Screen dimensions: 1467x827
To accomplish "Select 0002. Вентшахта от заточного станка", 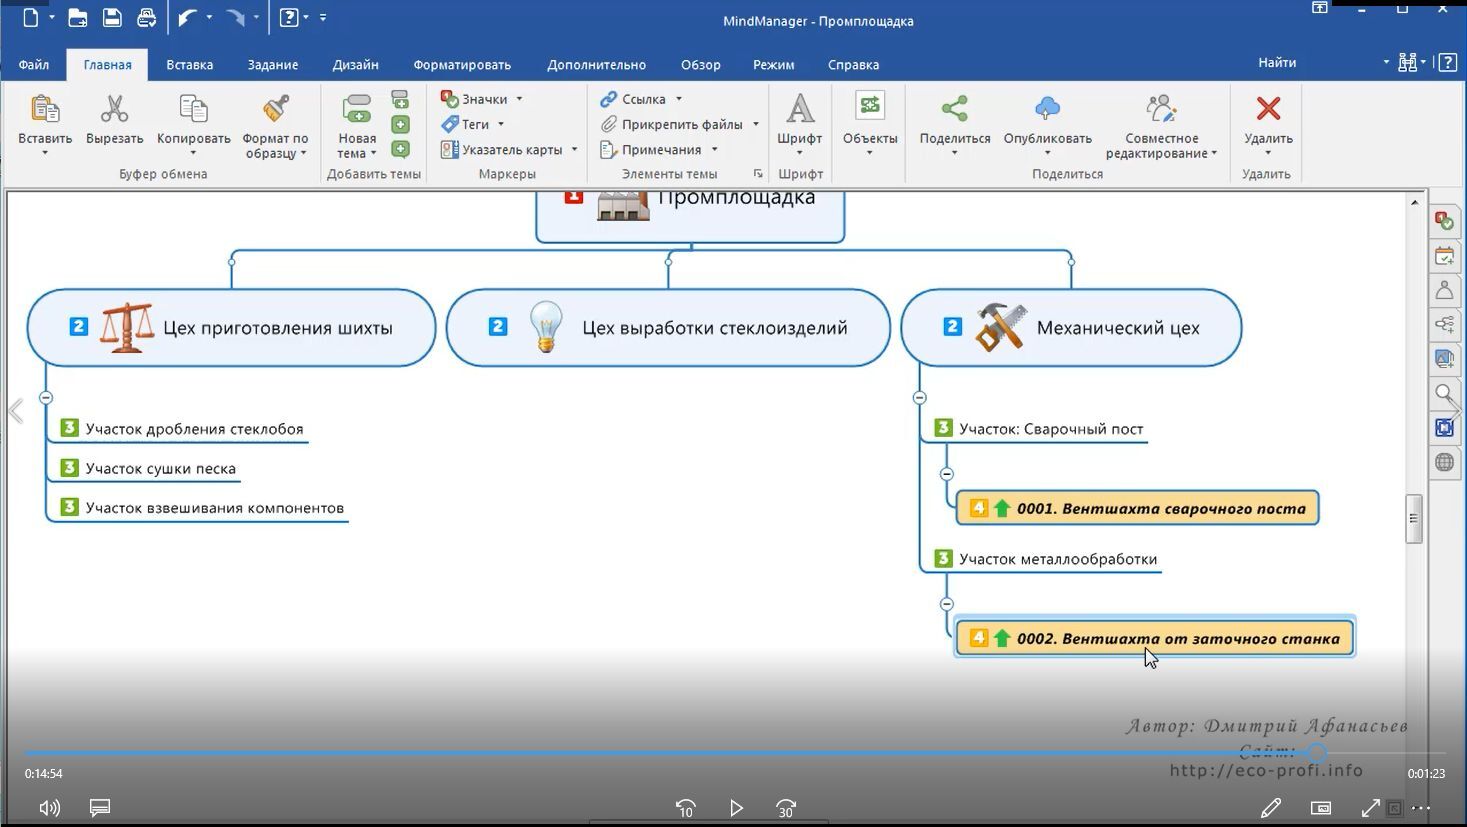I will (1155, 638).
